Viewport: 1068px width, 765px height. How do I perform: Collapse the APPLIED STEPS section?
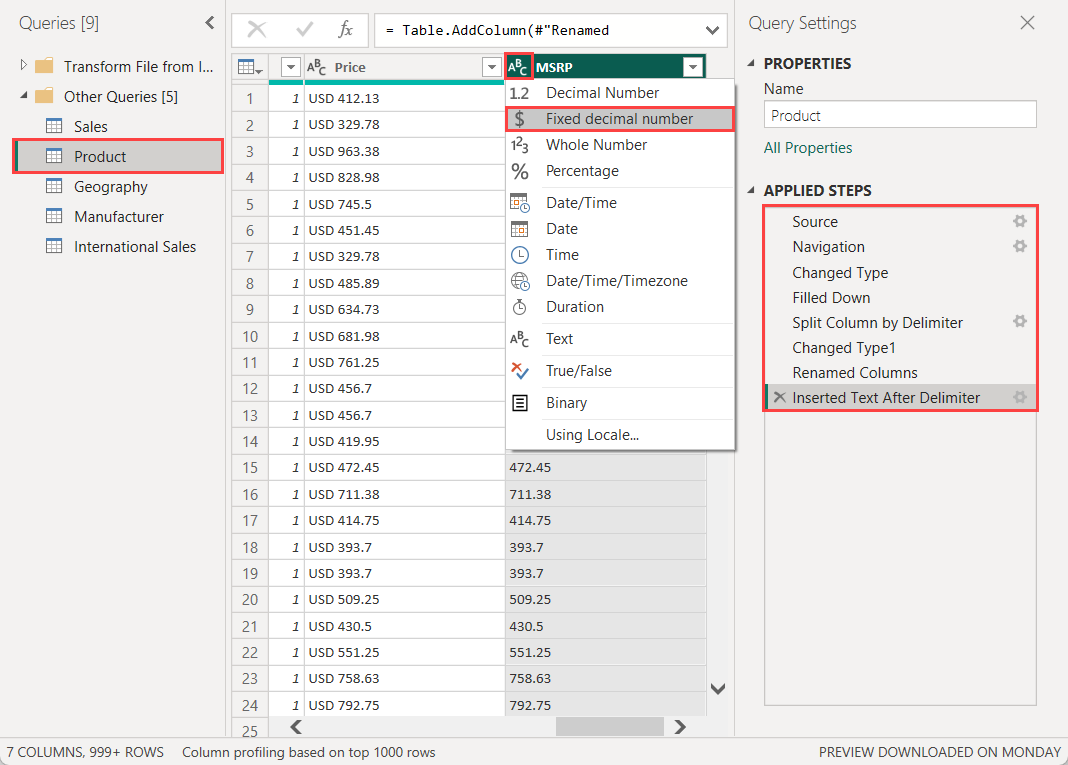pyautogui.click(x=751, y=190)
